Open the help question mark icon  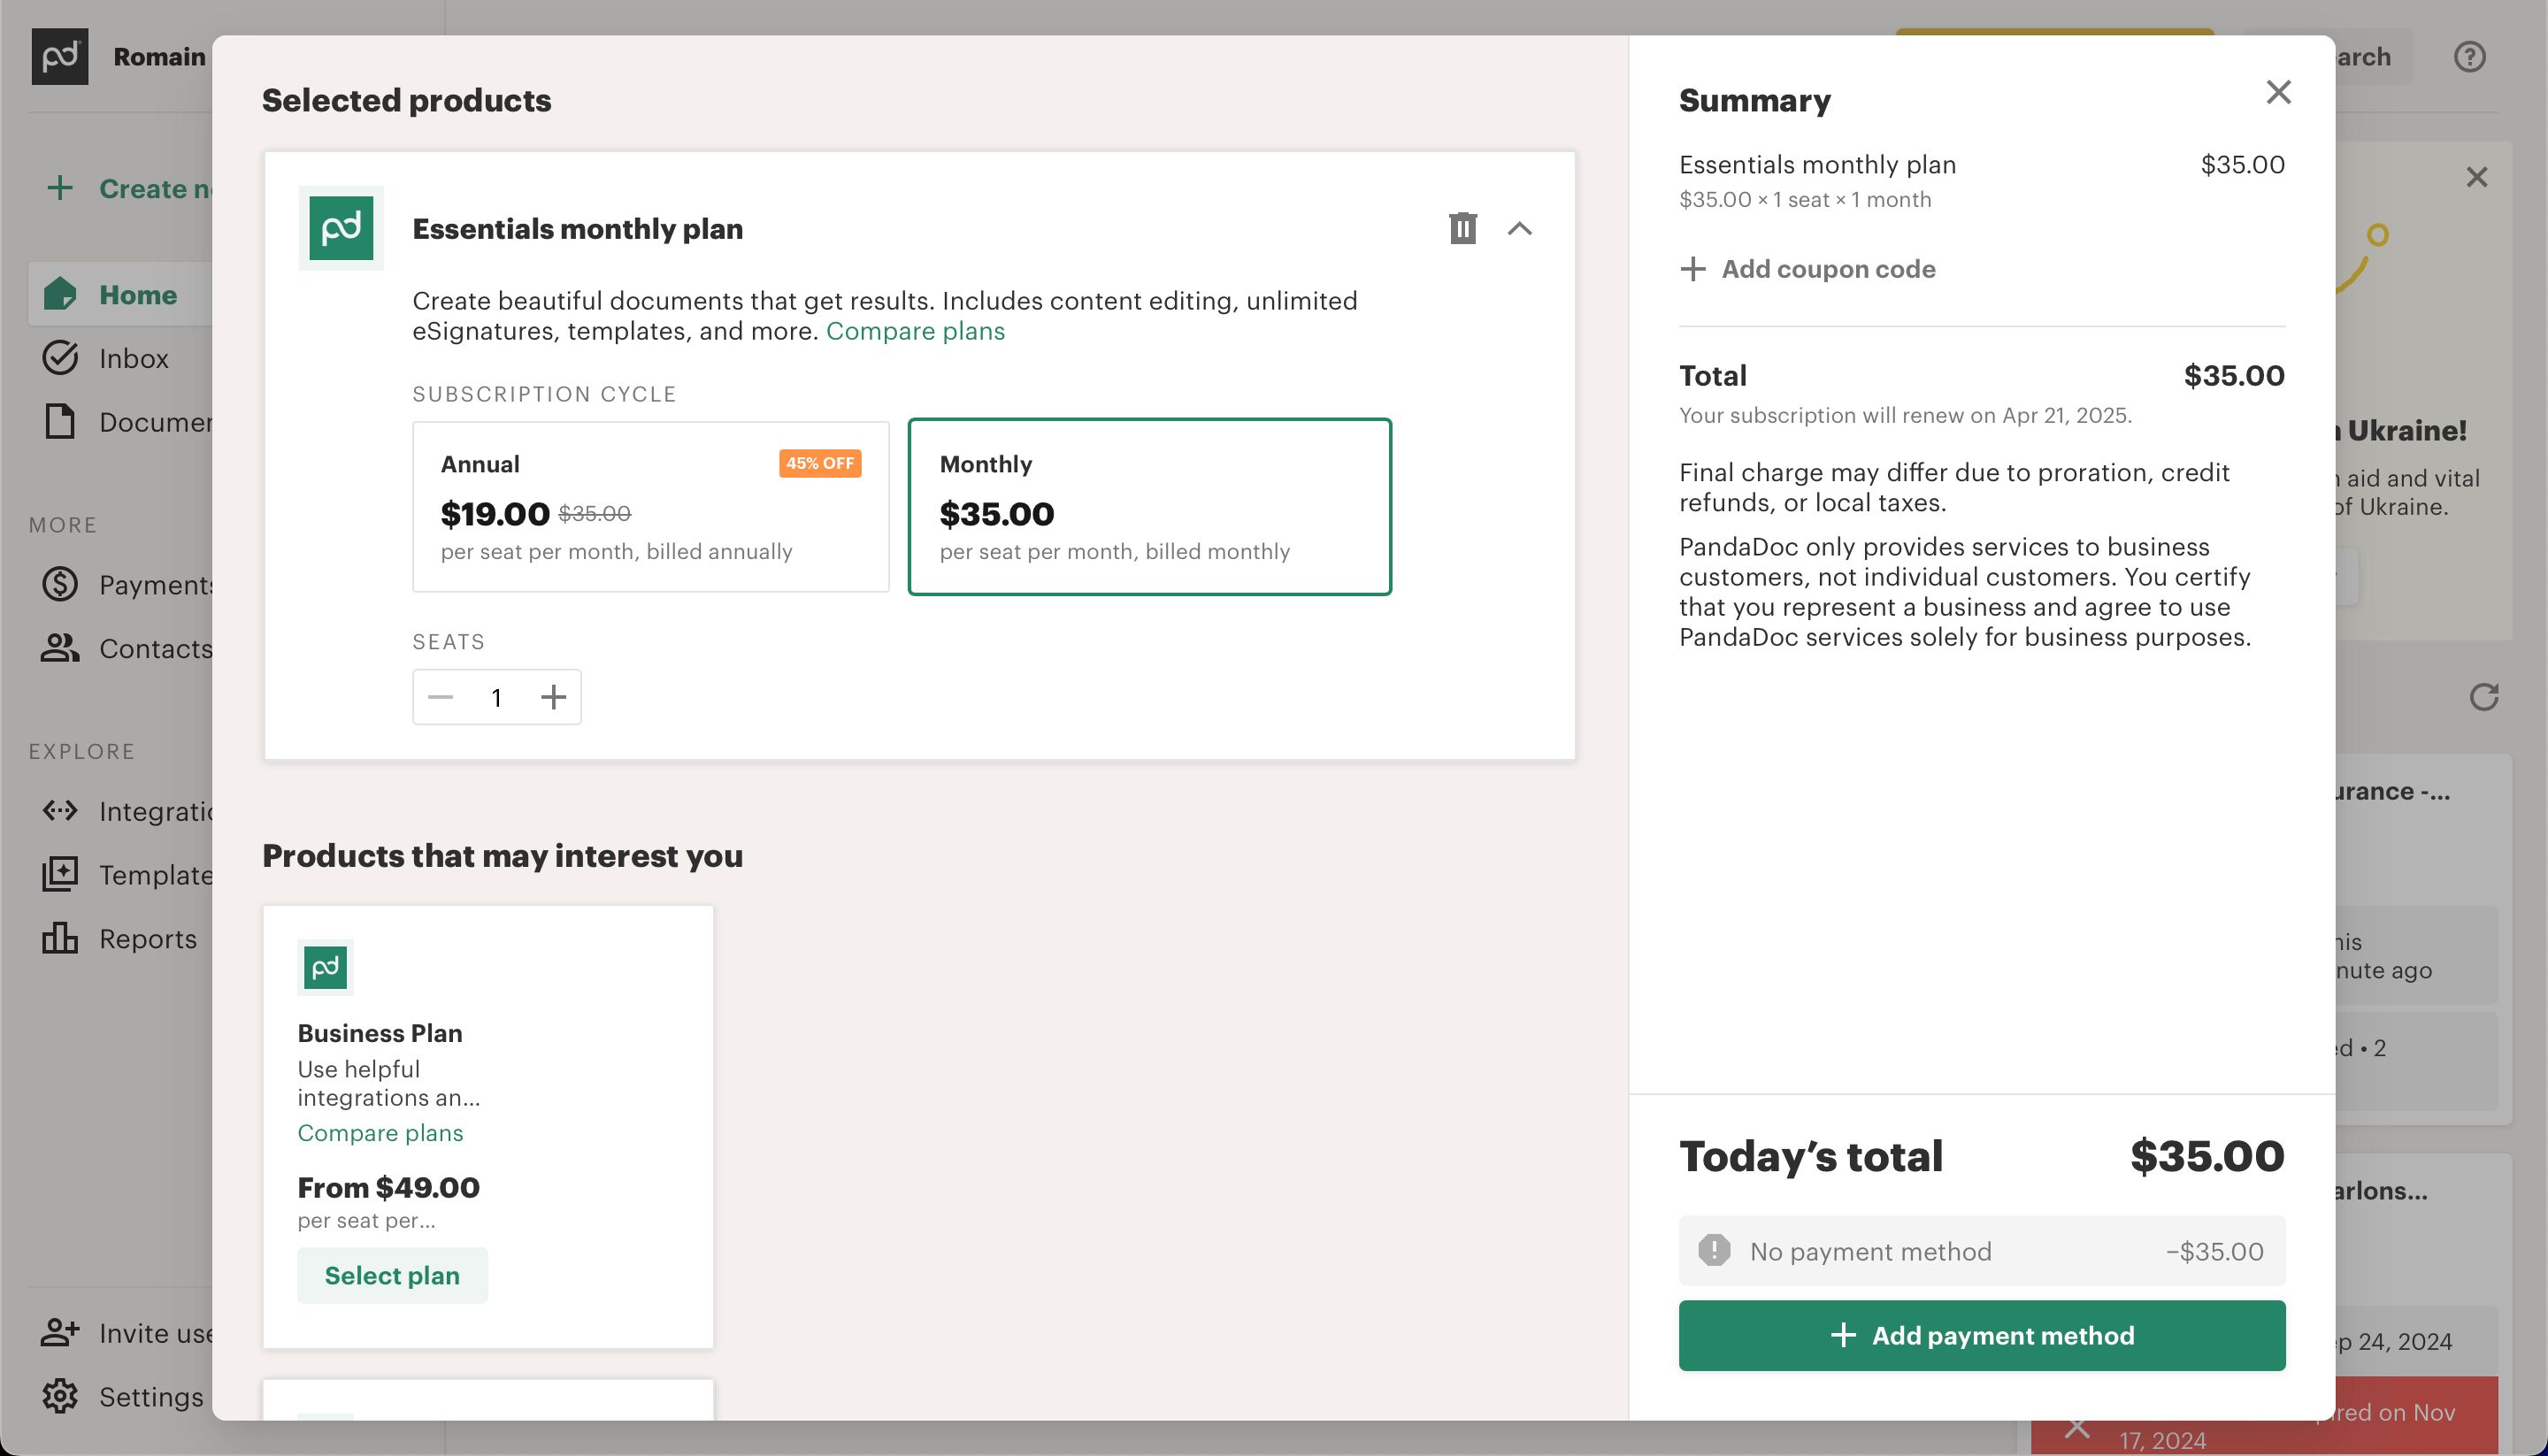pyautogui.click(x=2469, y=56)
